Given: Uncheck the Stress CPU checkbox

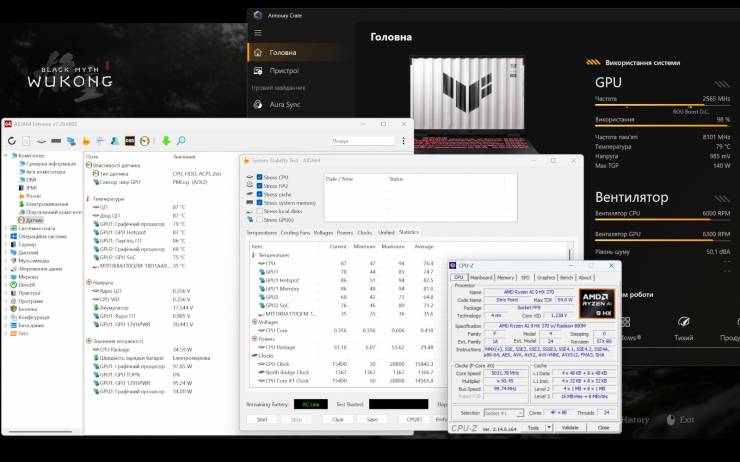Looking at the screenshot, I should pyautogui.click(x=260, y=179).
